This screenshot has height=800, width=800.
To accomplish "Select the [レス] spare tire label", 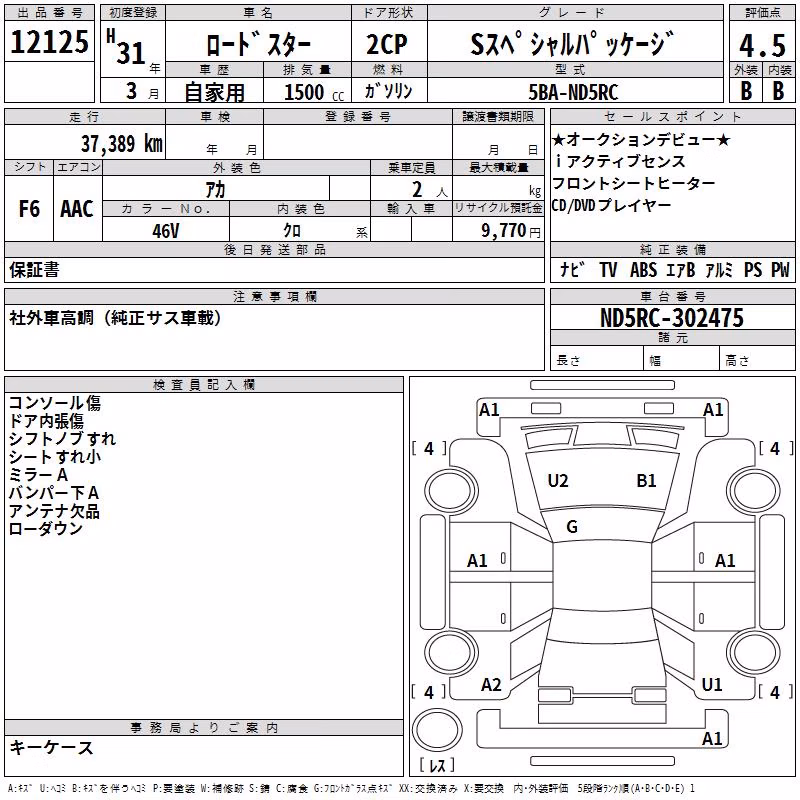I will coord(437,765).
